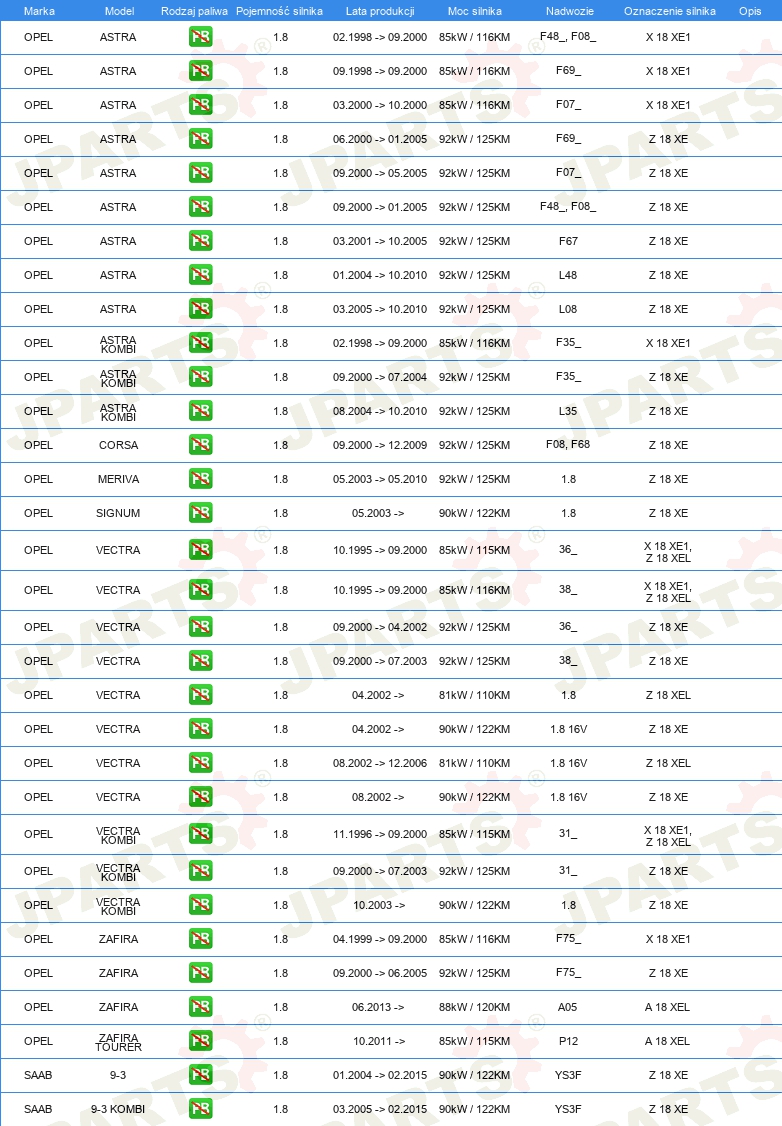
Task: Click fuel icon in ASTRA KOMBI 02.1998 row
Action: [200, 343]
